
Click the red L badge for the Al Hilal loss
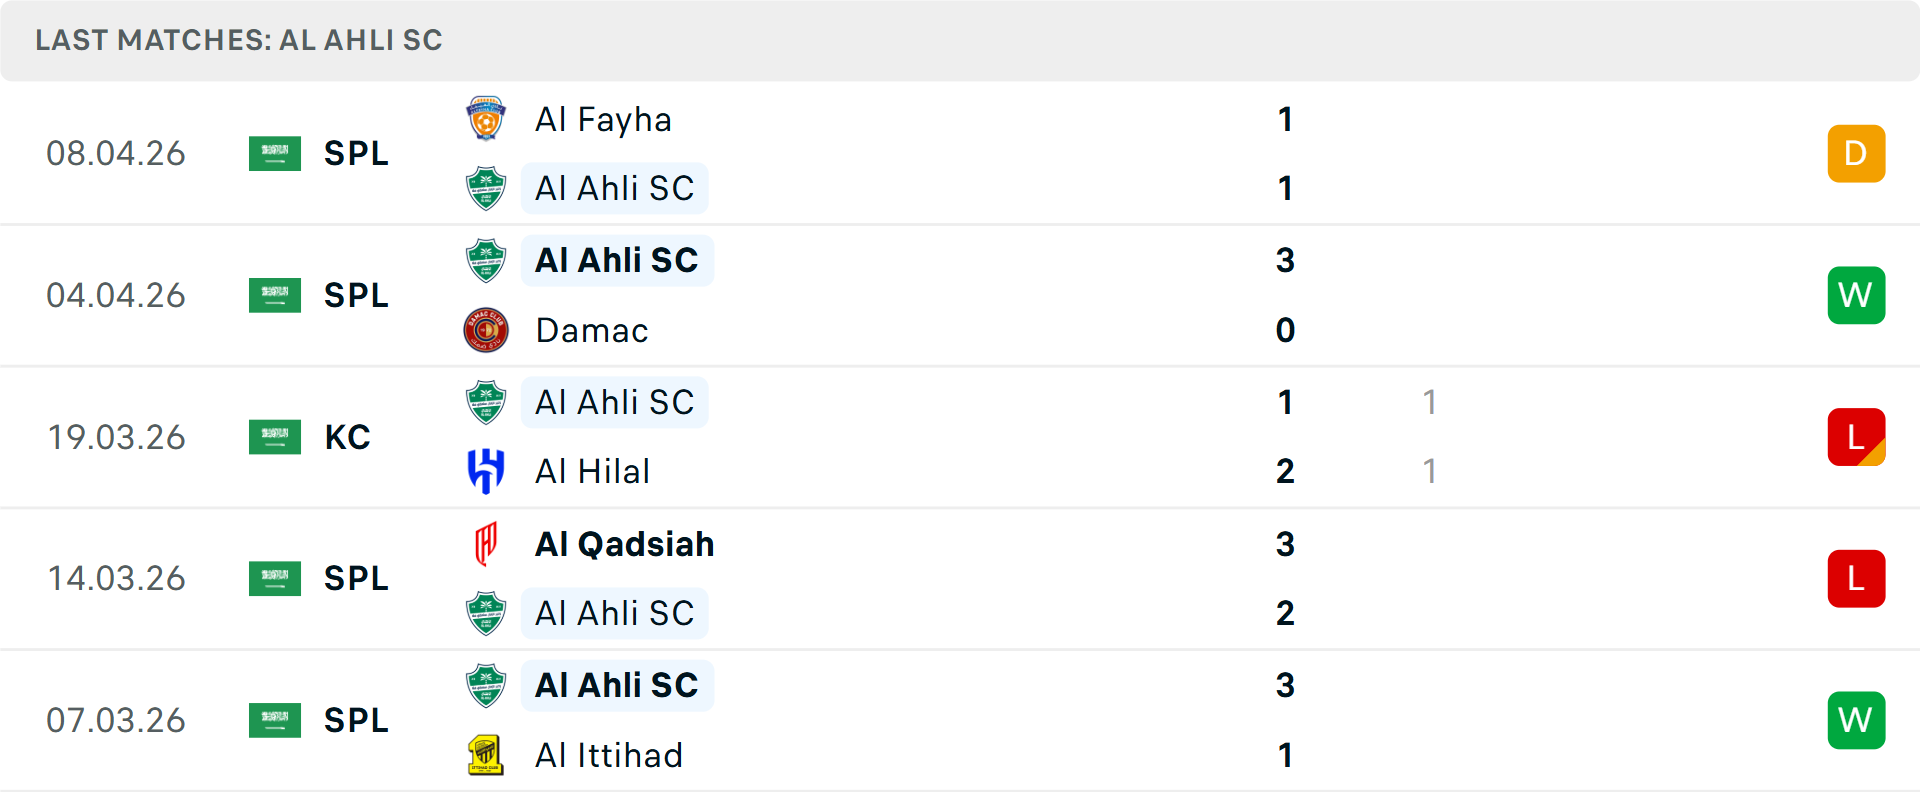tap(1856, 437)
